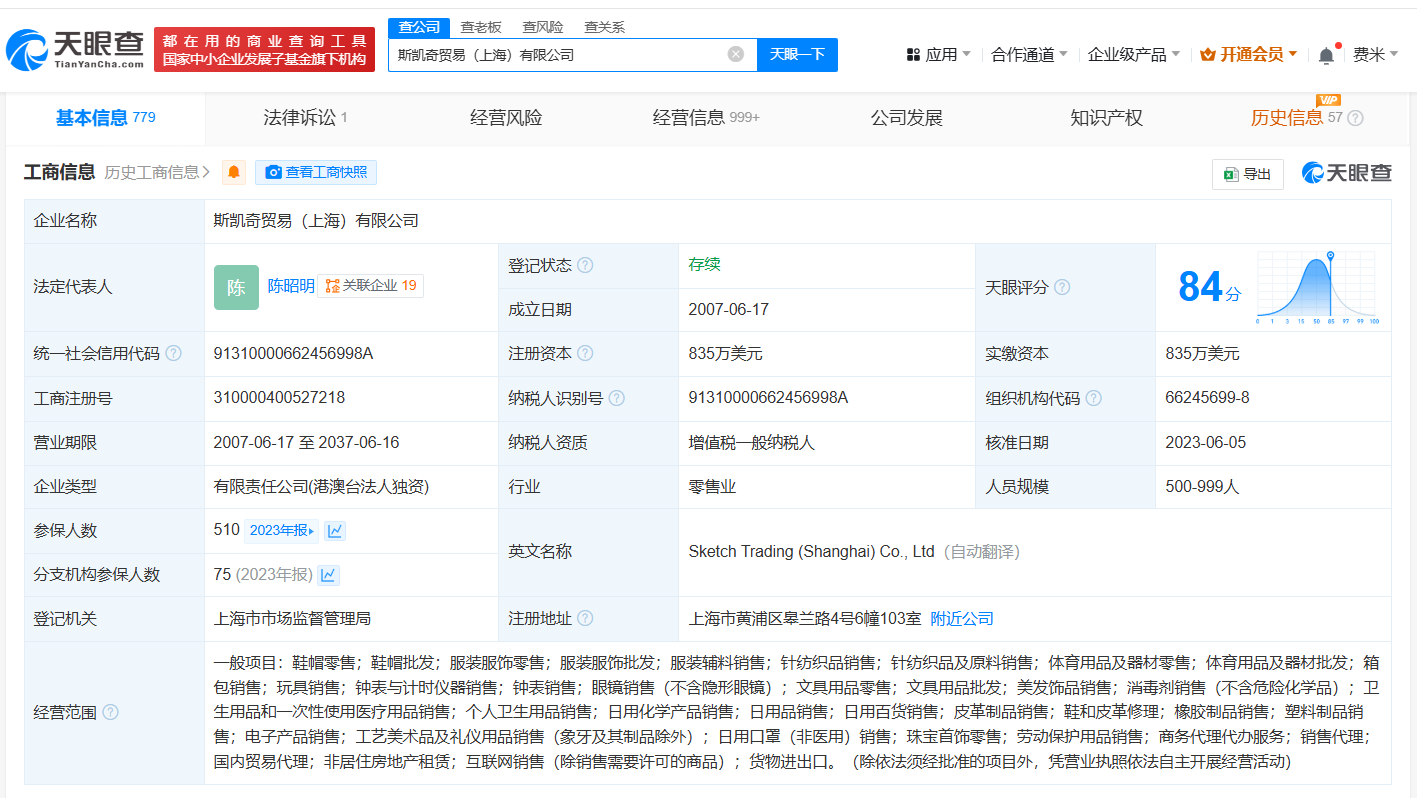1417x798 pixels.
Task: Select the 法律诉讼 tab
Action: (305, 118)
